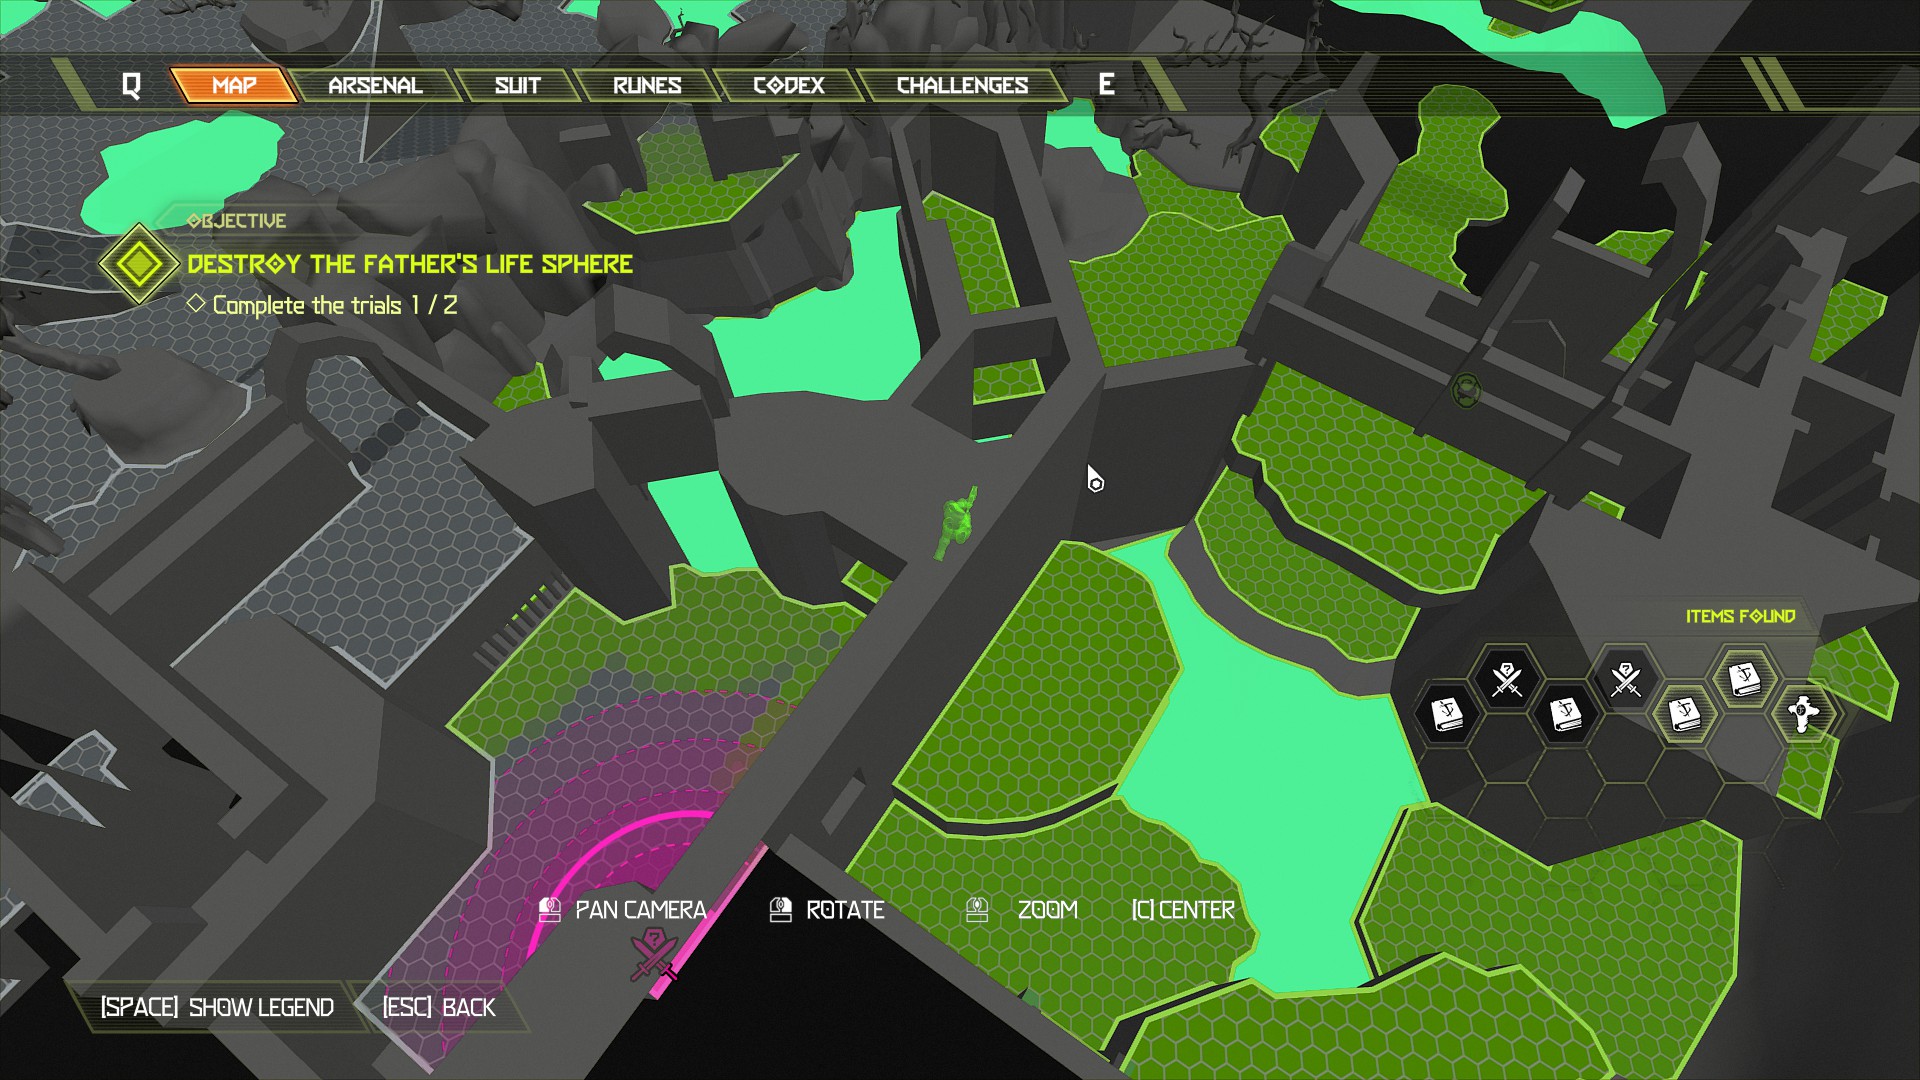Click Show Legend button
Image resolution: width=1920 pixels, height=1080 pixels.
point(217,1007)
